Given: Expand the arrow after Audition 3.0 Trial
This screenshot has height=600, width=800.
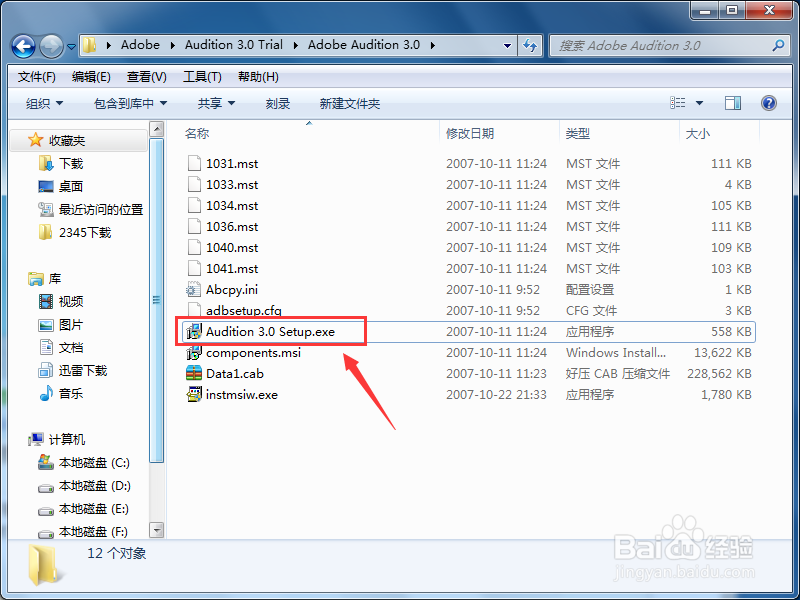Looking at the screenshot, I should click(x=295, y=45).
